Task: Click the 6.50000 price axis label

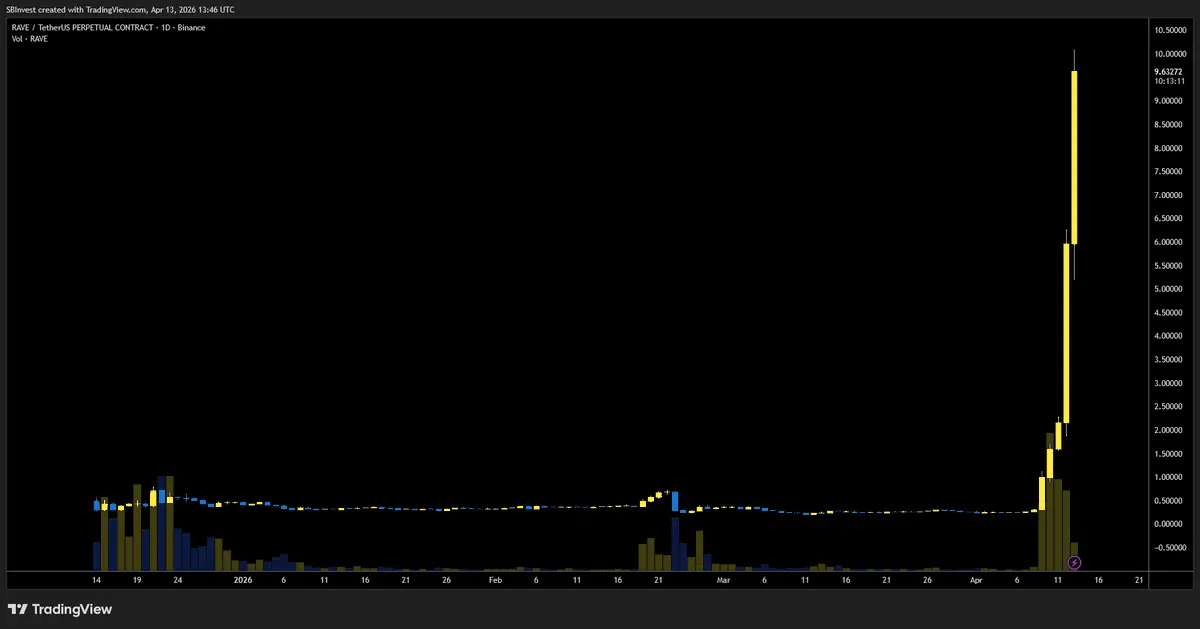Action: [1170, 219]
